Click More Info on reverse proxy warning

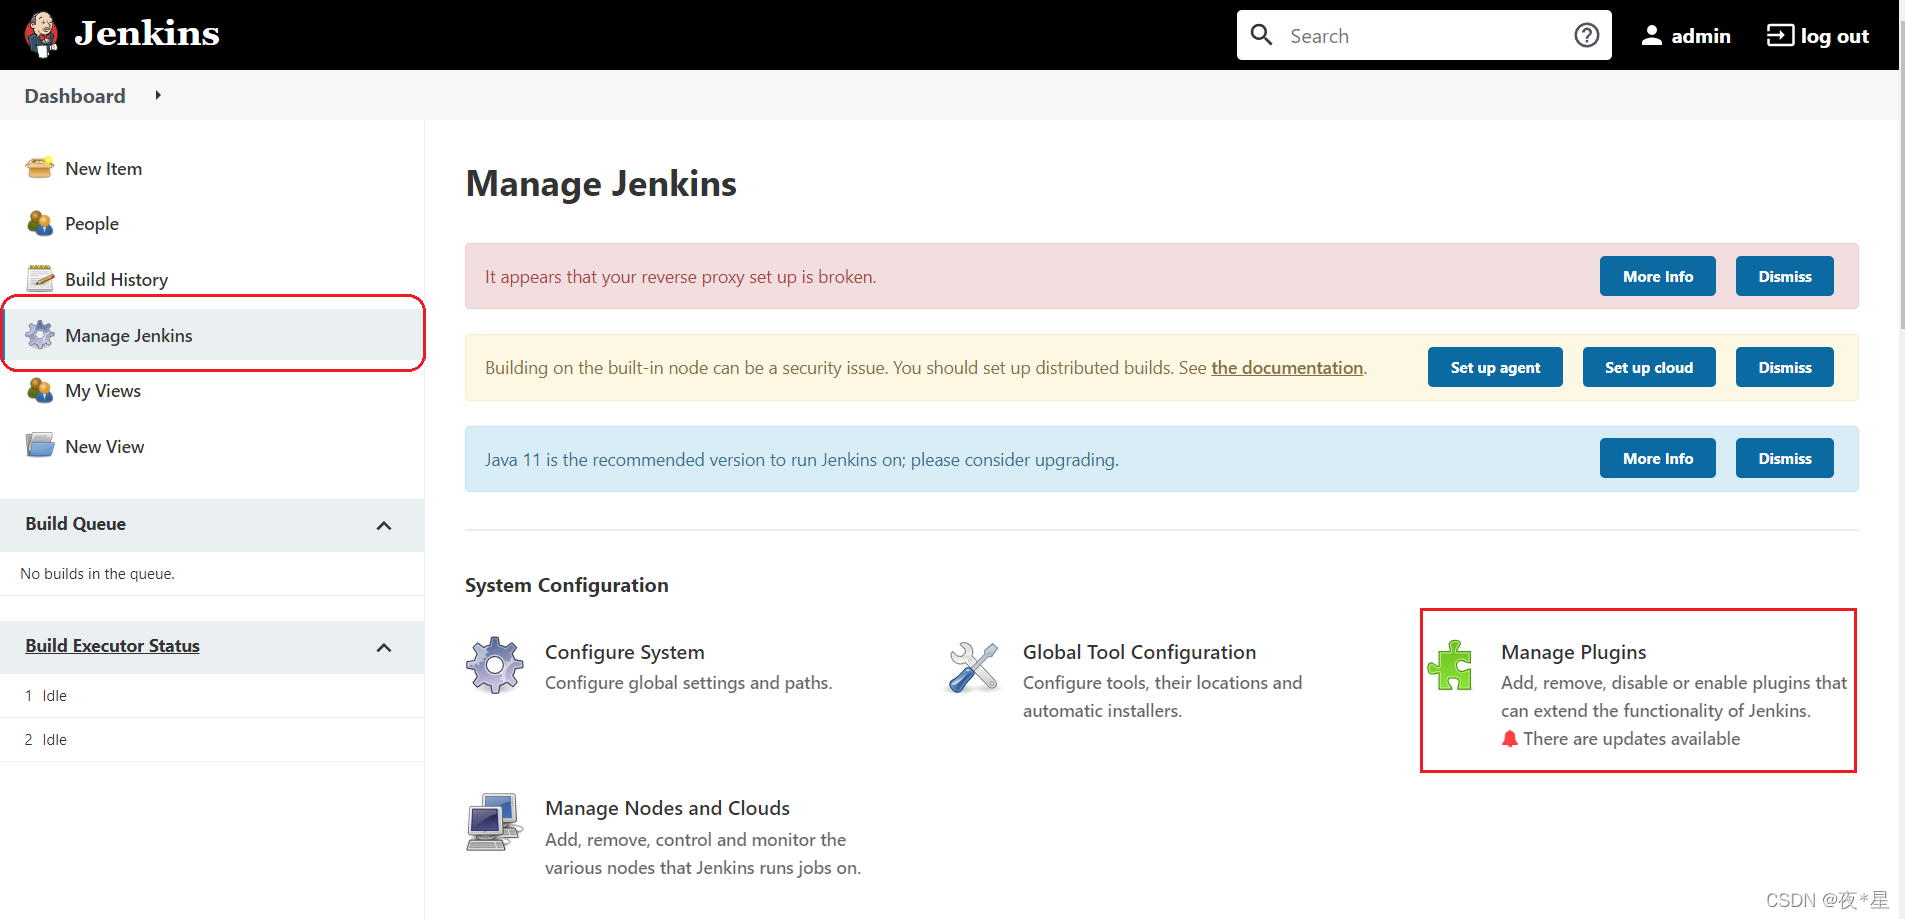tap(1657, 276)
